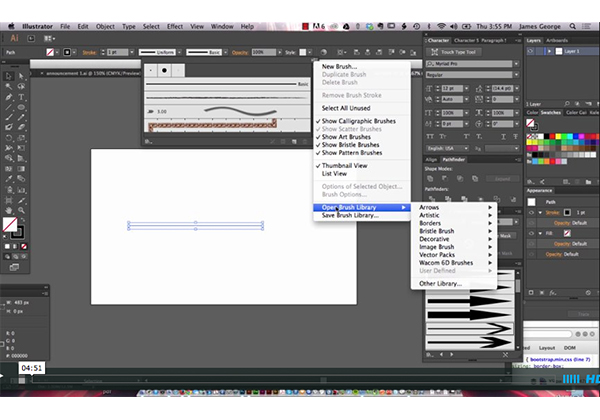Image resolution: width=600 pixels, height=420 pixels.
Task: Select the Artboard tool
Action: (x=9, y=200)
